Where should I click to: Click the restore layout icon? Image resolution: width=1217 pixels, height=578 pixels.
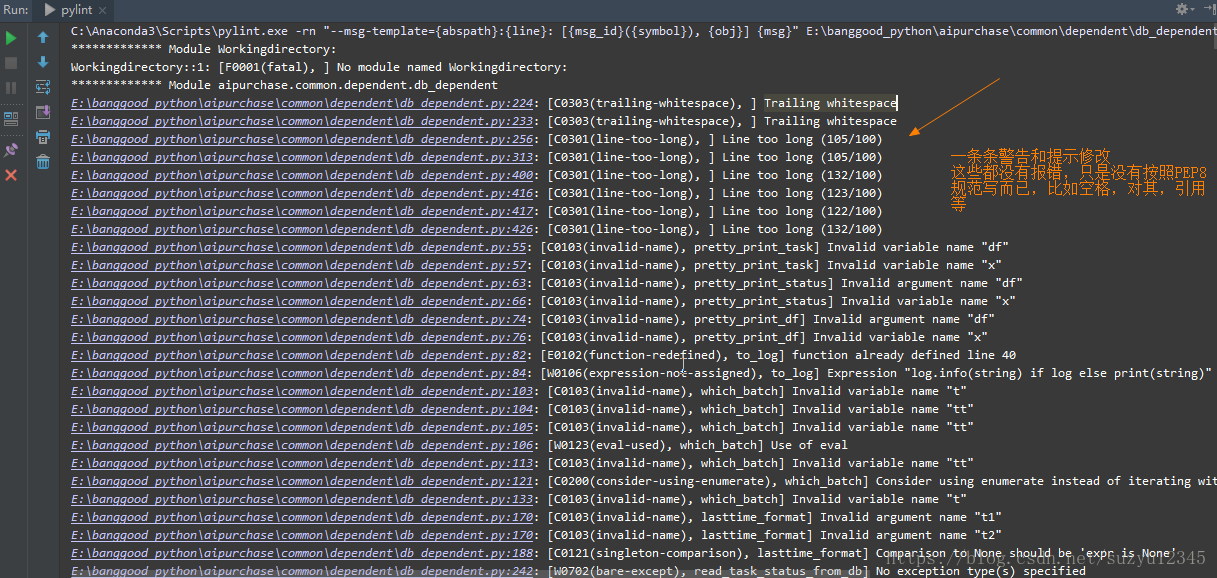(x=11, y=118)
